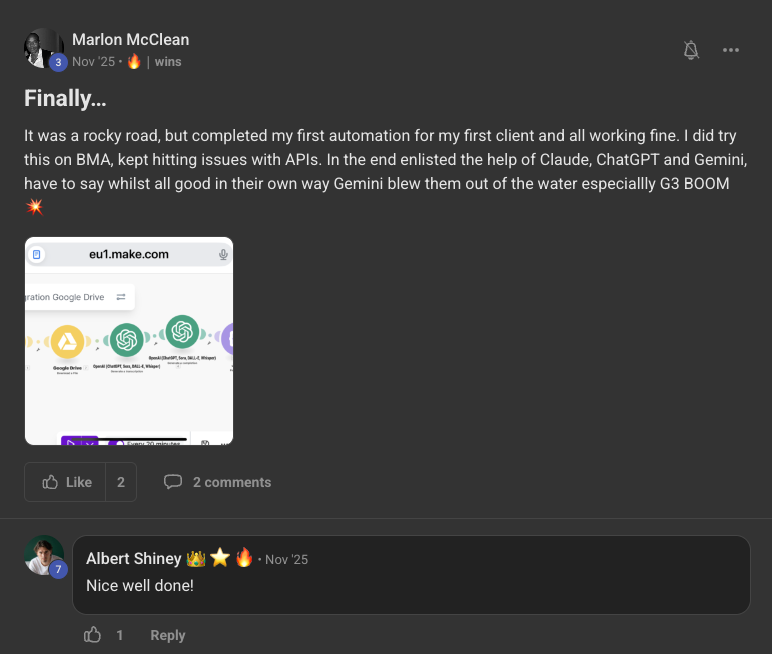Open the three-dot post options menu
The width and height of the screenshot is (772, 654).
(x=731, y=50)
